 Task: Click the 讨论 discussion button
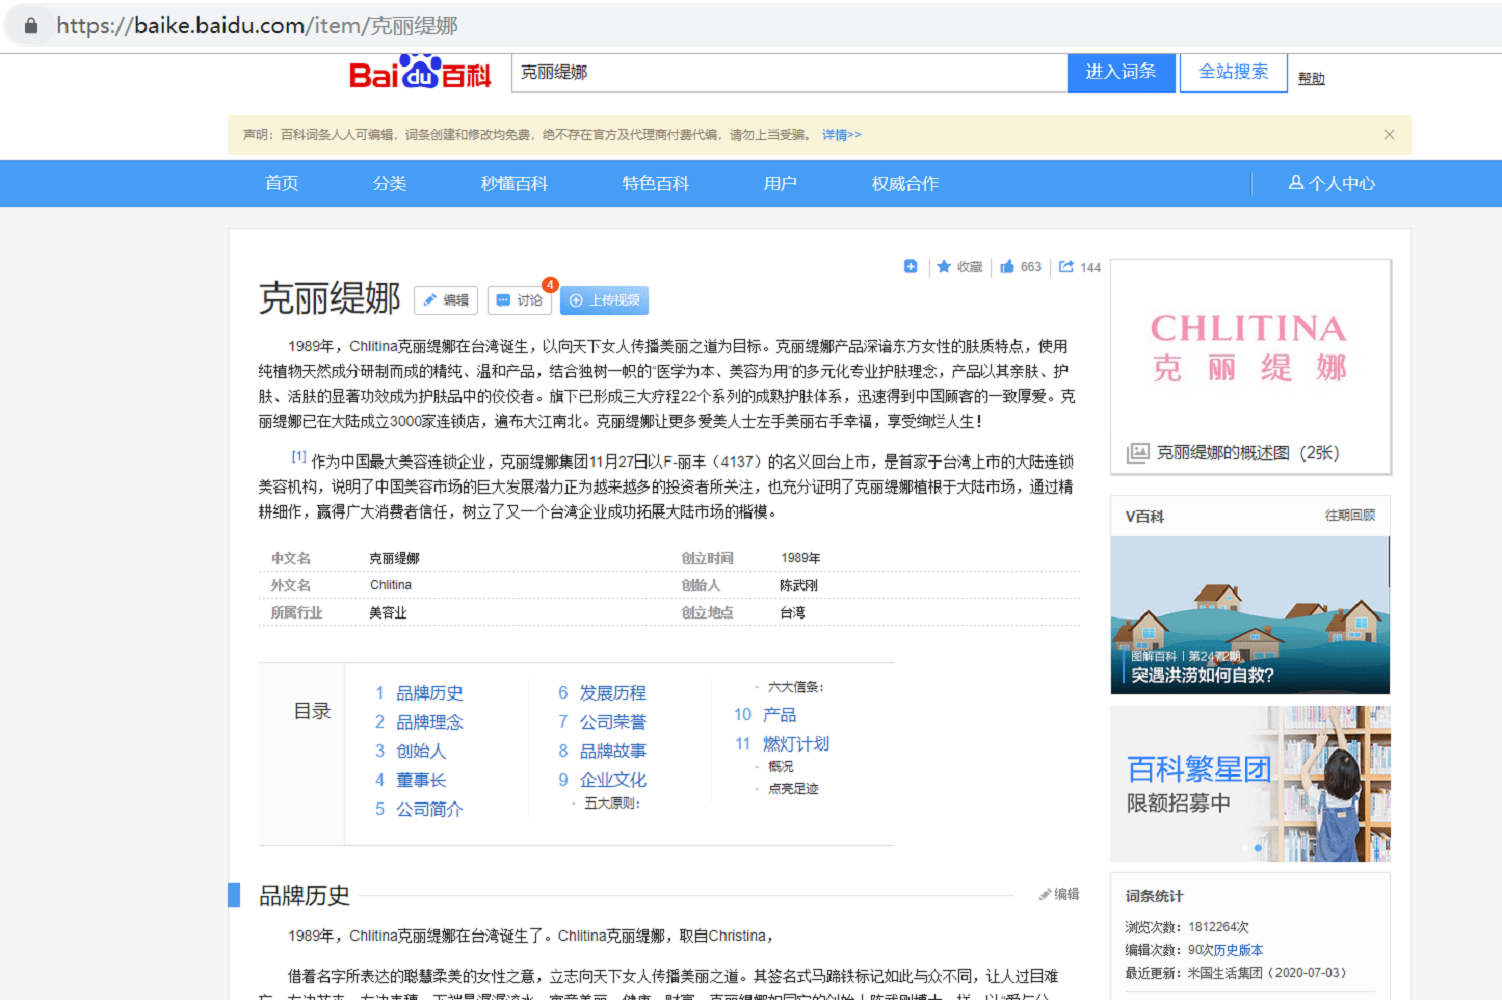tap(520, 300)
